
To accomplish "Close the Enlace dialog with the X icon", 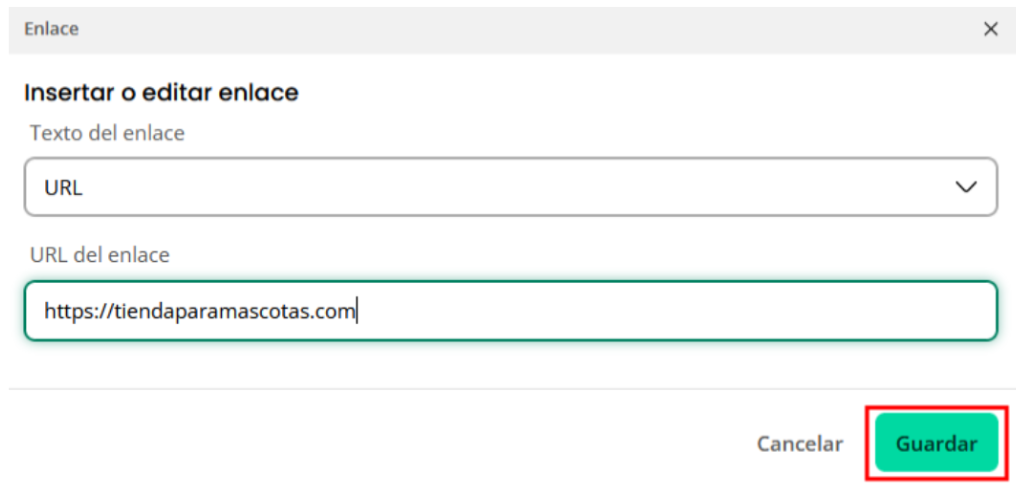I will point(990,29).
